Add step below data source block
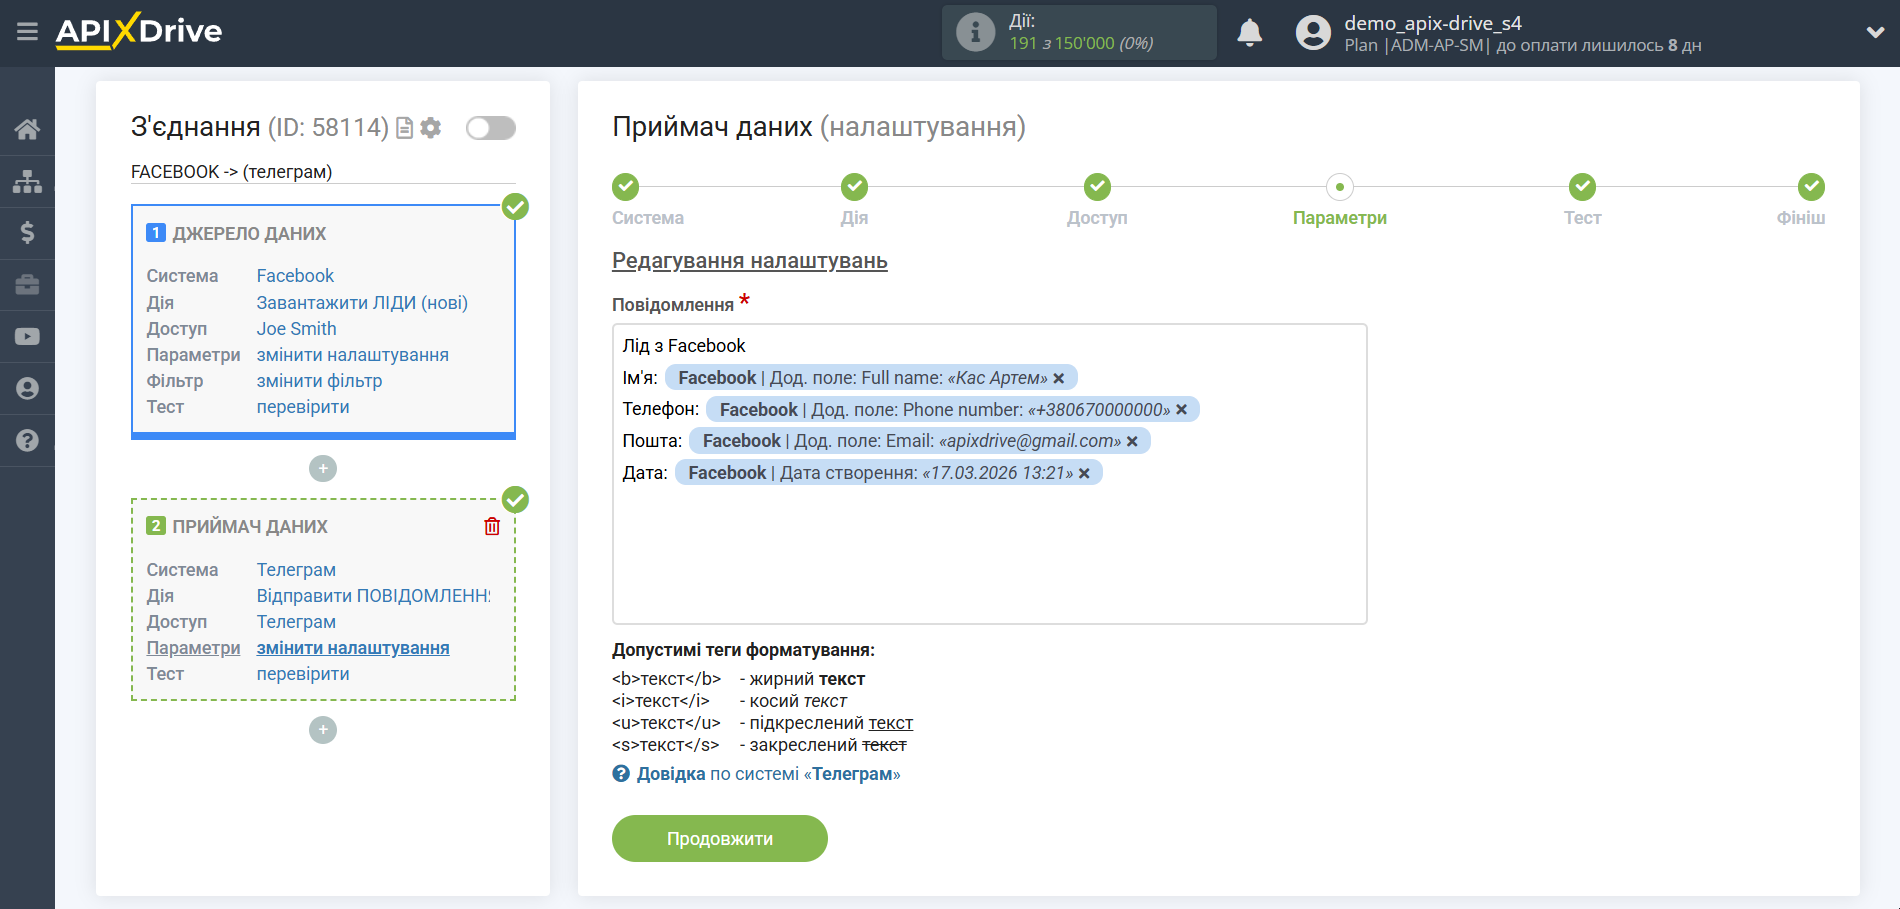Viewport: 1900px width, 909px height. [x=322, y=468]
